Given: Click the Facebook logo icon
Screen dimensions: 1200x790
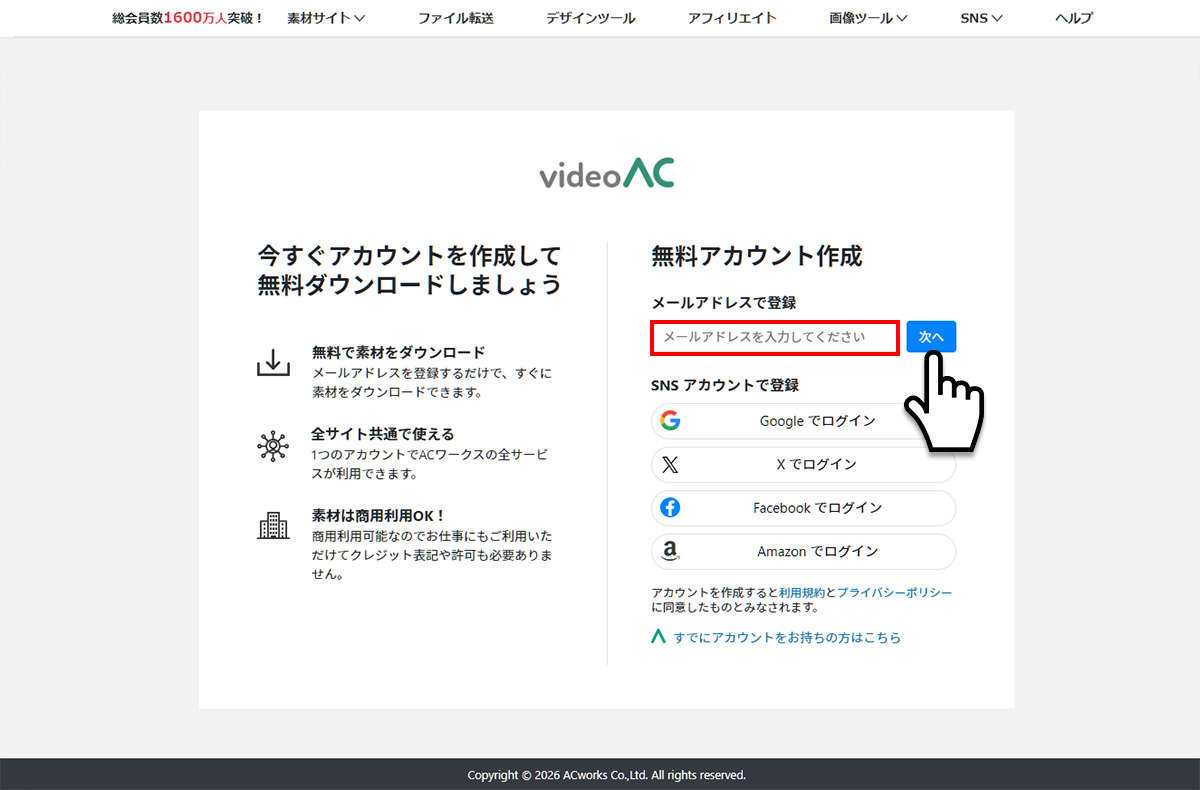Looking at the screenshot, I should tap(671, 508).
